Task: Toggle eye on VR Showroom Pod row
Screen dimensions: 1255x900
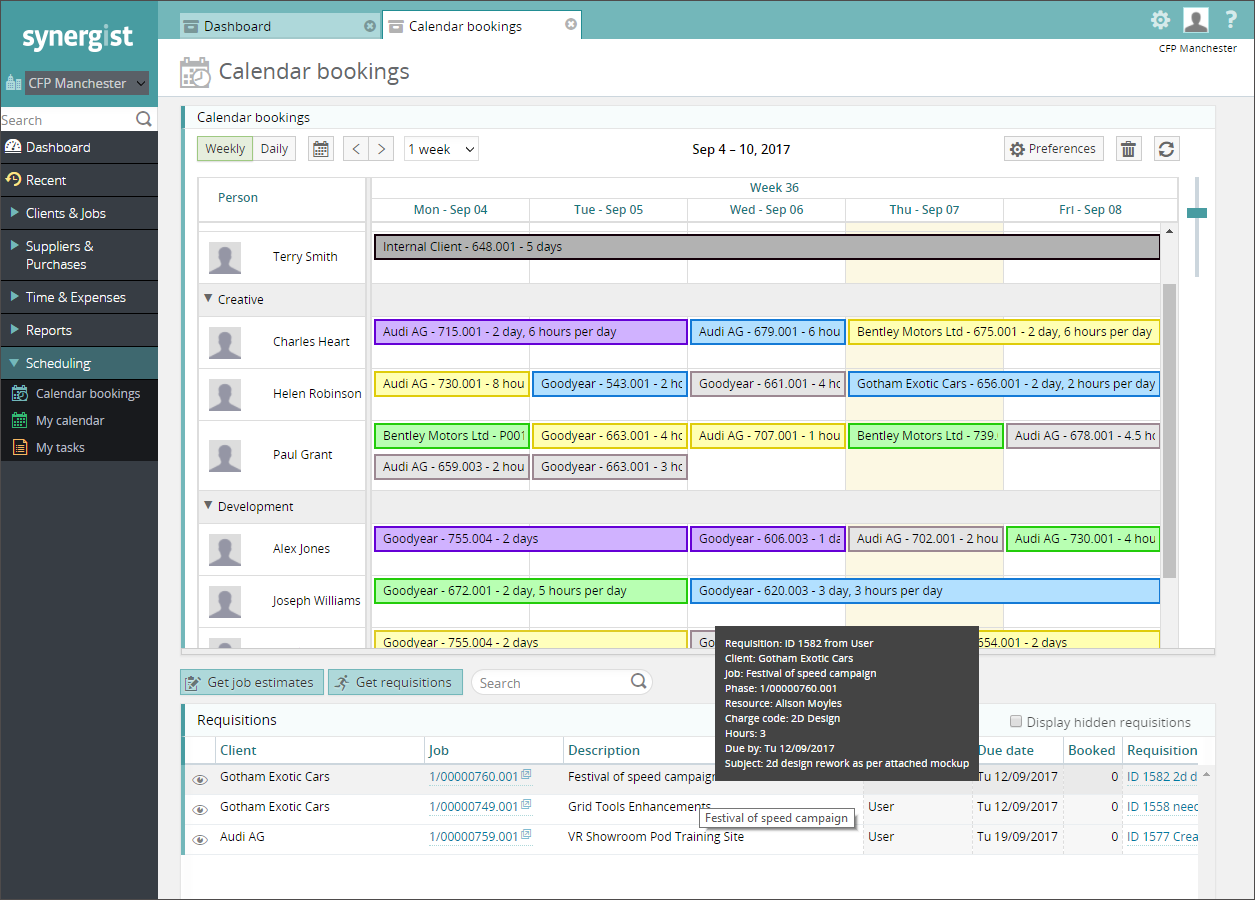Action: click(200, 839)
